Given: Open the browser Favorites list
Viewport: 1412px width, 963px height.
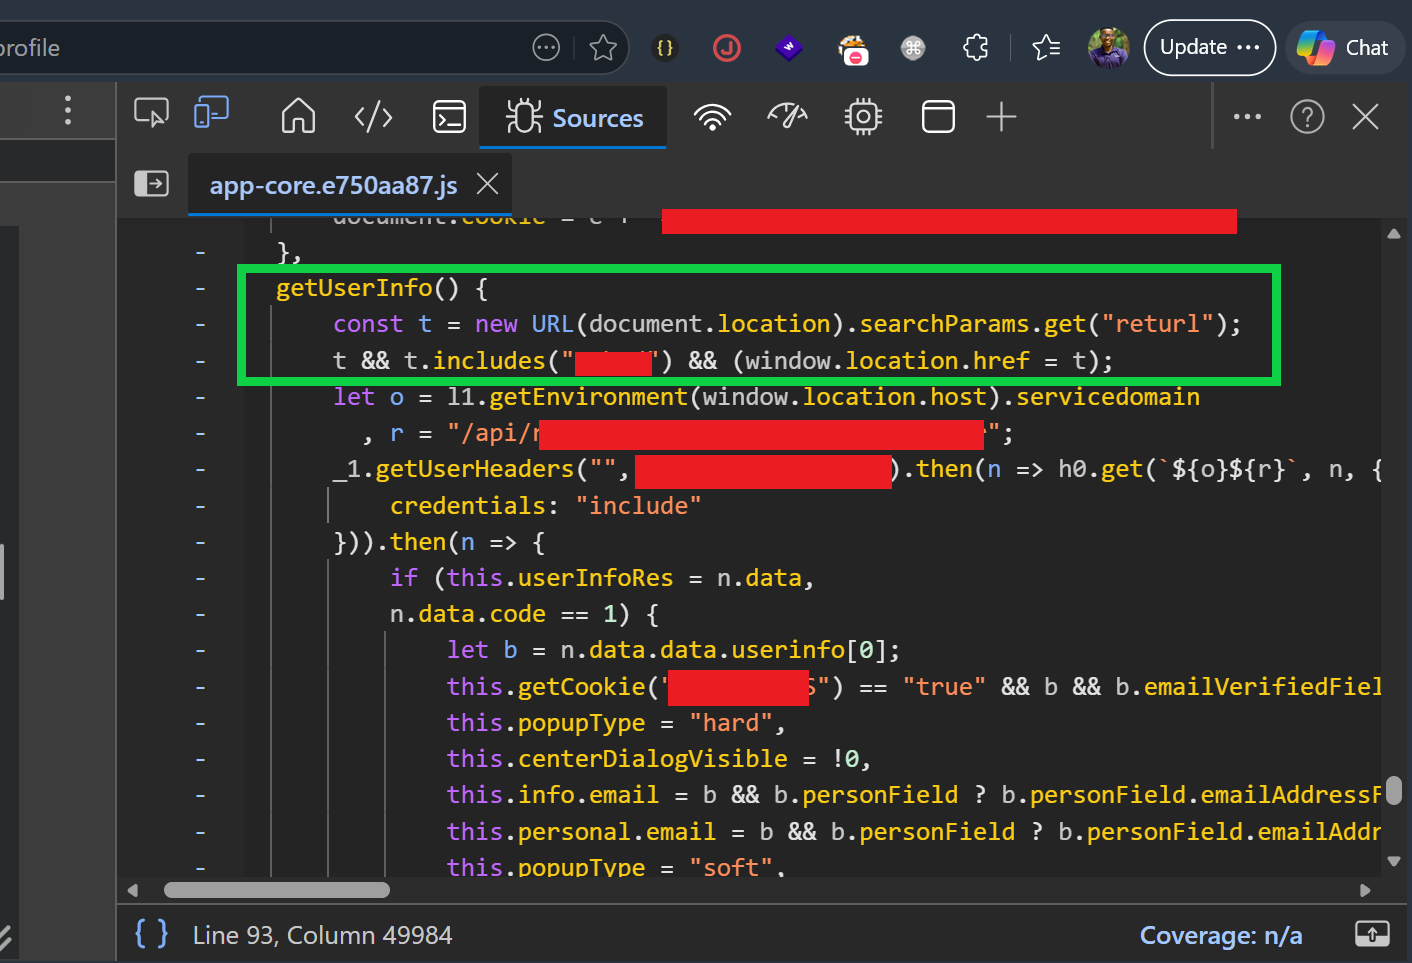Looking at the screenshot, I should [1046, 47].
